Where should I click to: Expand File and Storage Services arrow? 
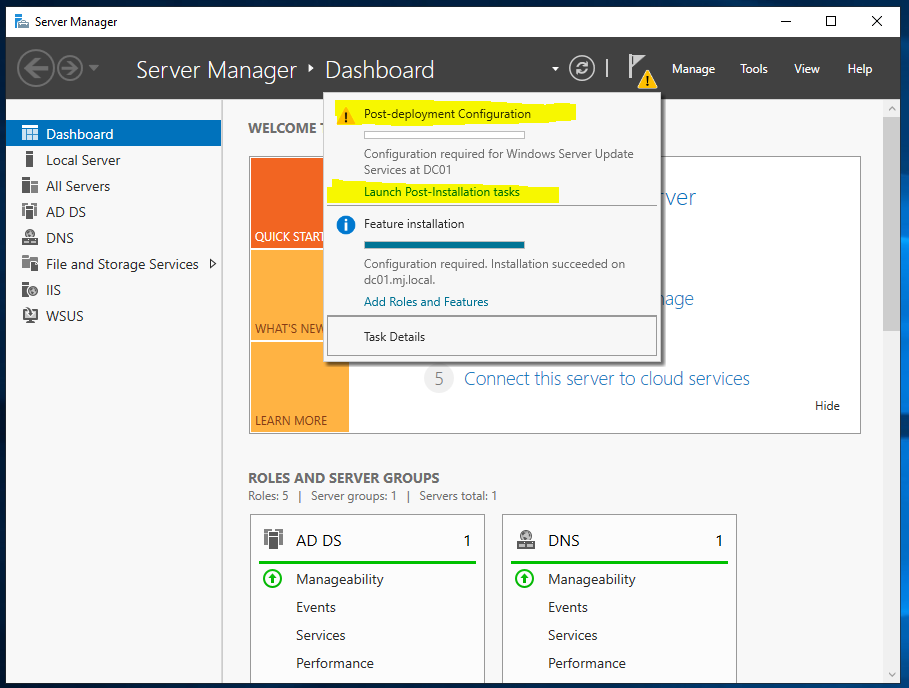[213, 264]
